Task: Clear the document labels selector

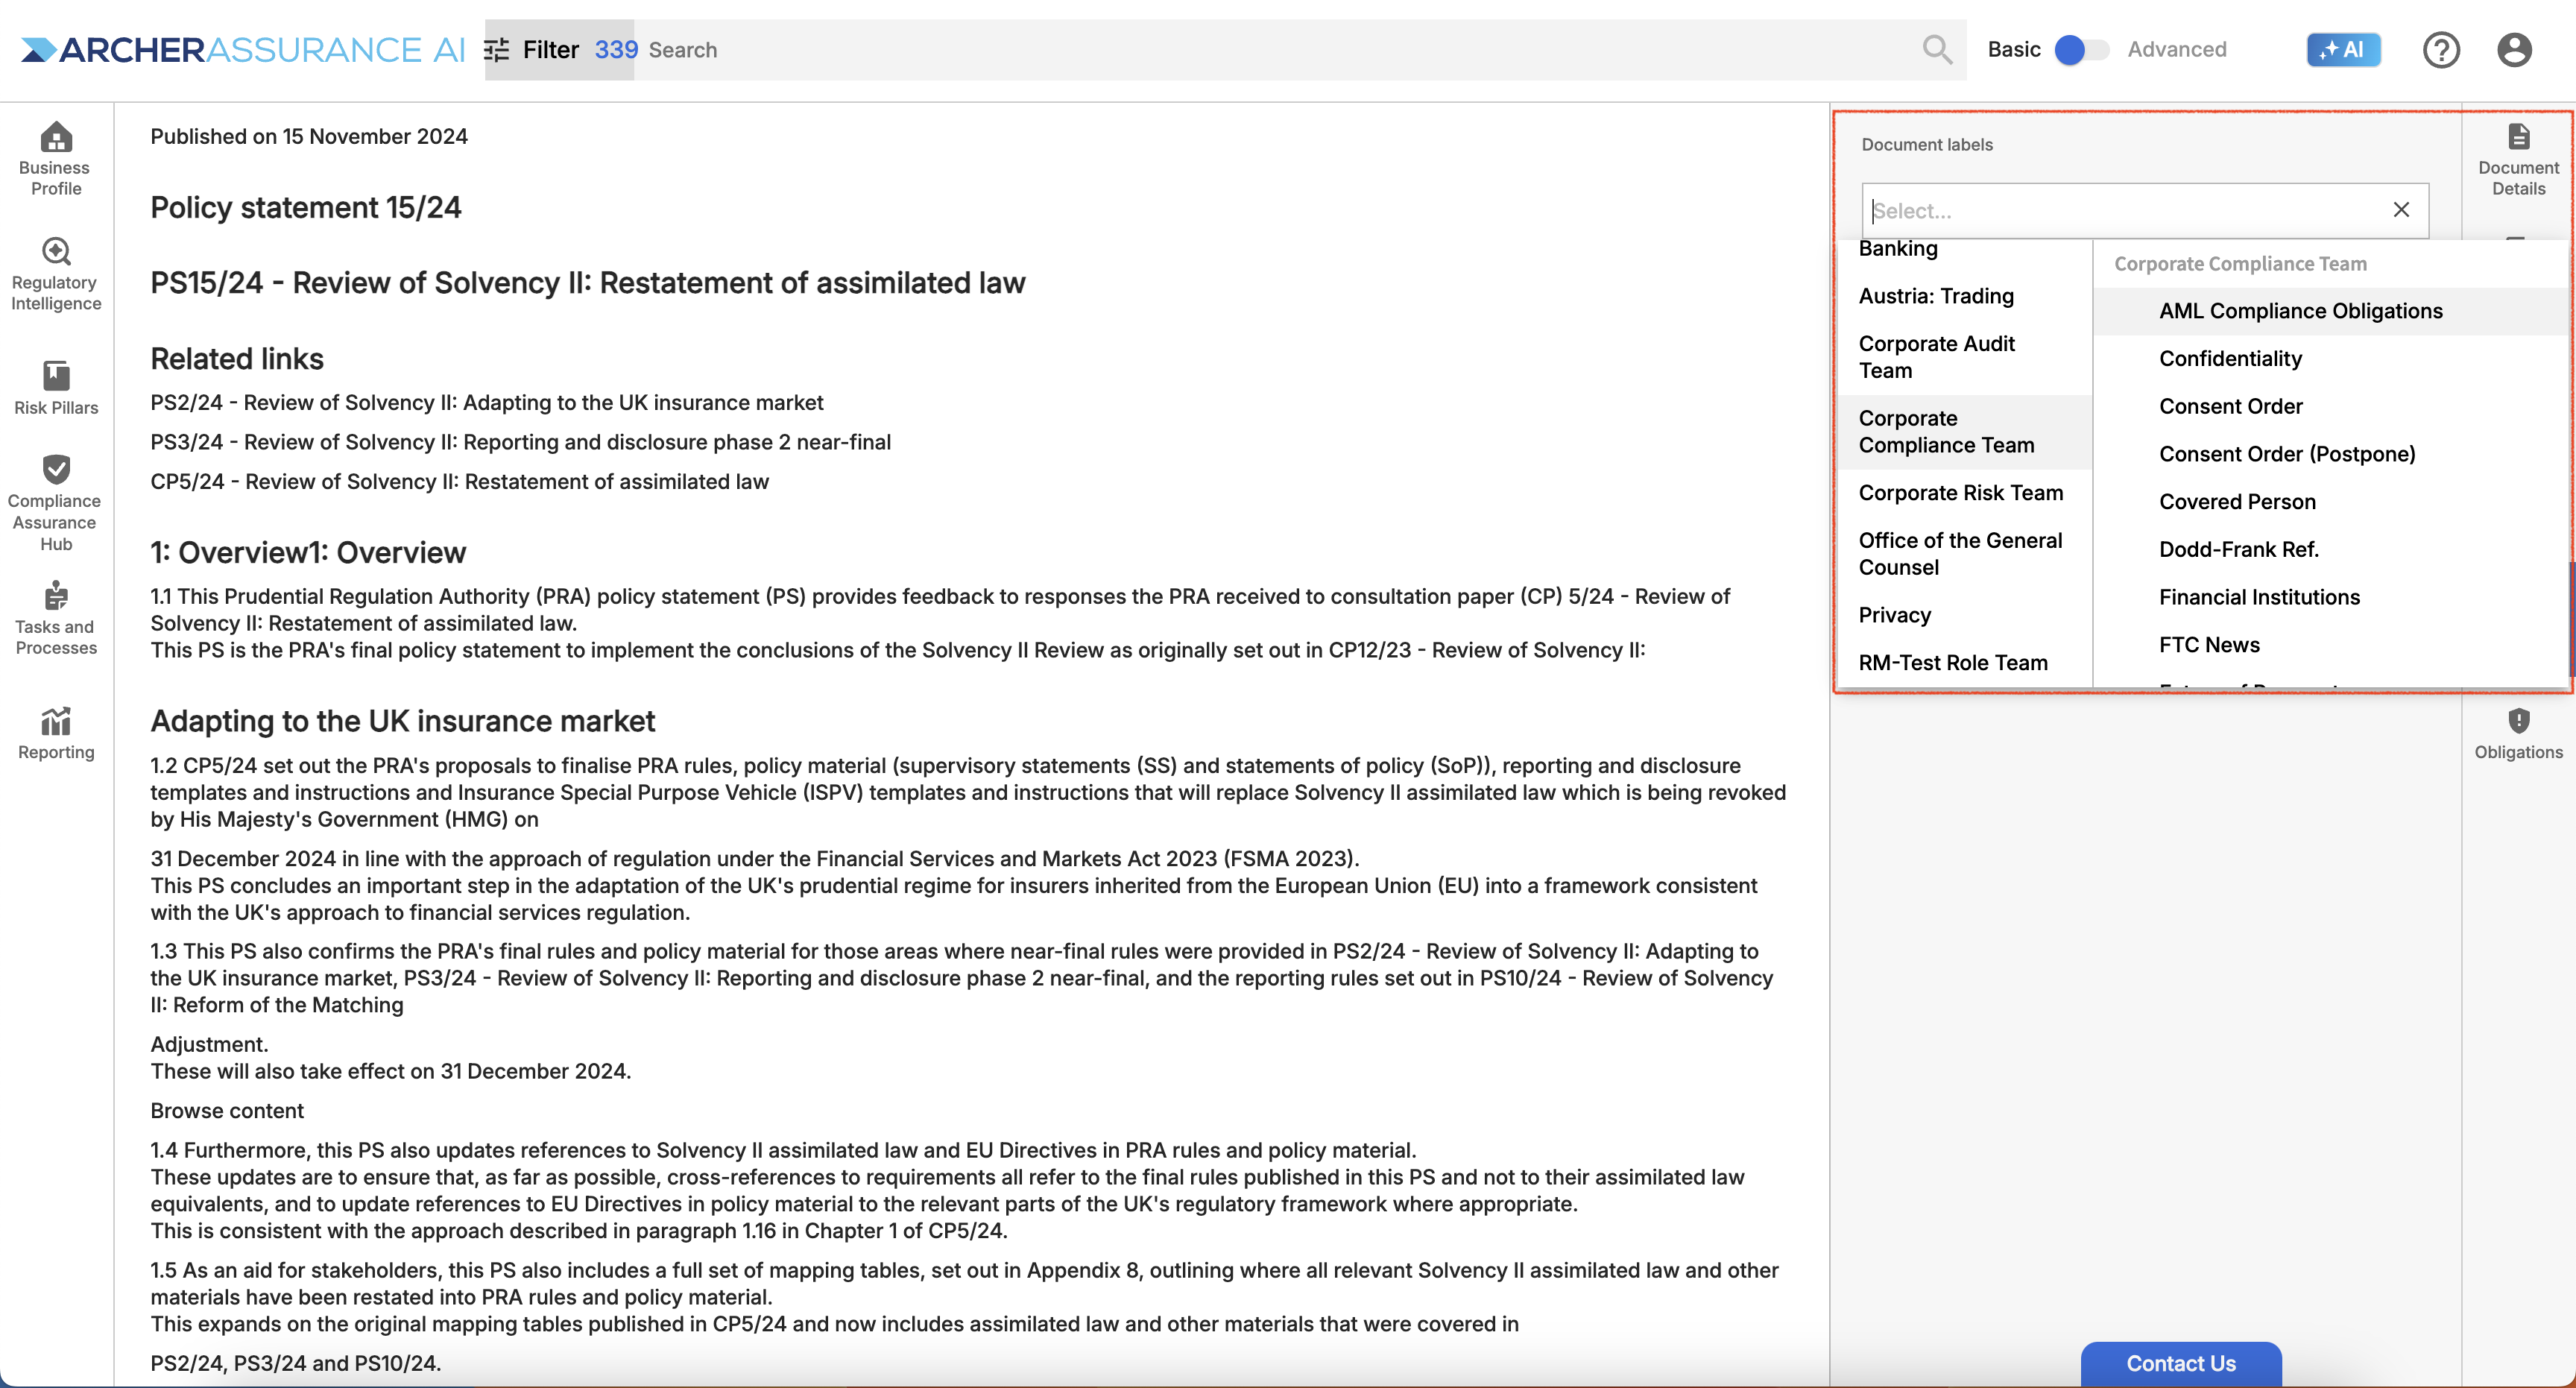Action: click(2401, 209)
